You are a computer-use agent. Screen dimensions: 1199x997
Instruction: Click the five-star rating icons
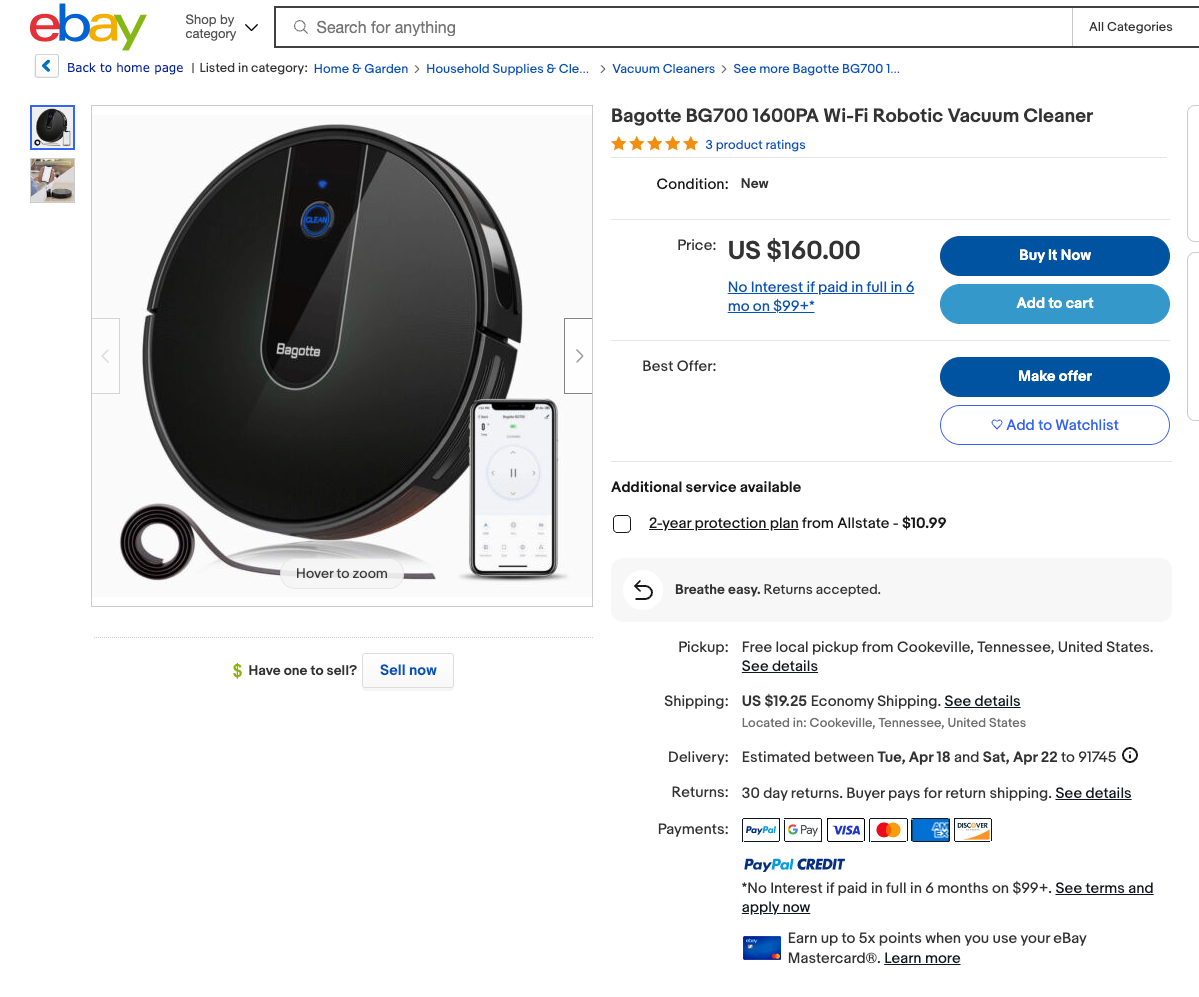click(654, 144)
